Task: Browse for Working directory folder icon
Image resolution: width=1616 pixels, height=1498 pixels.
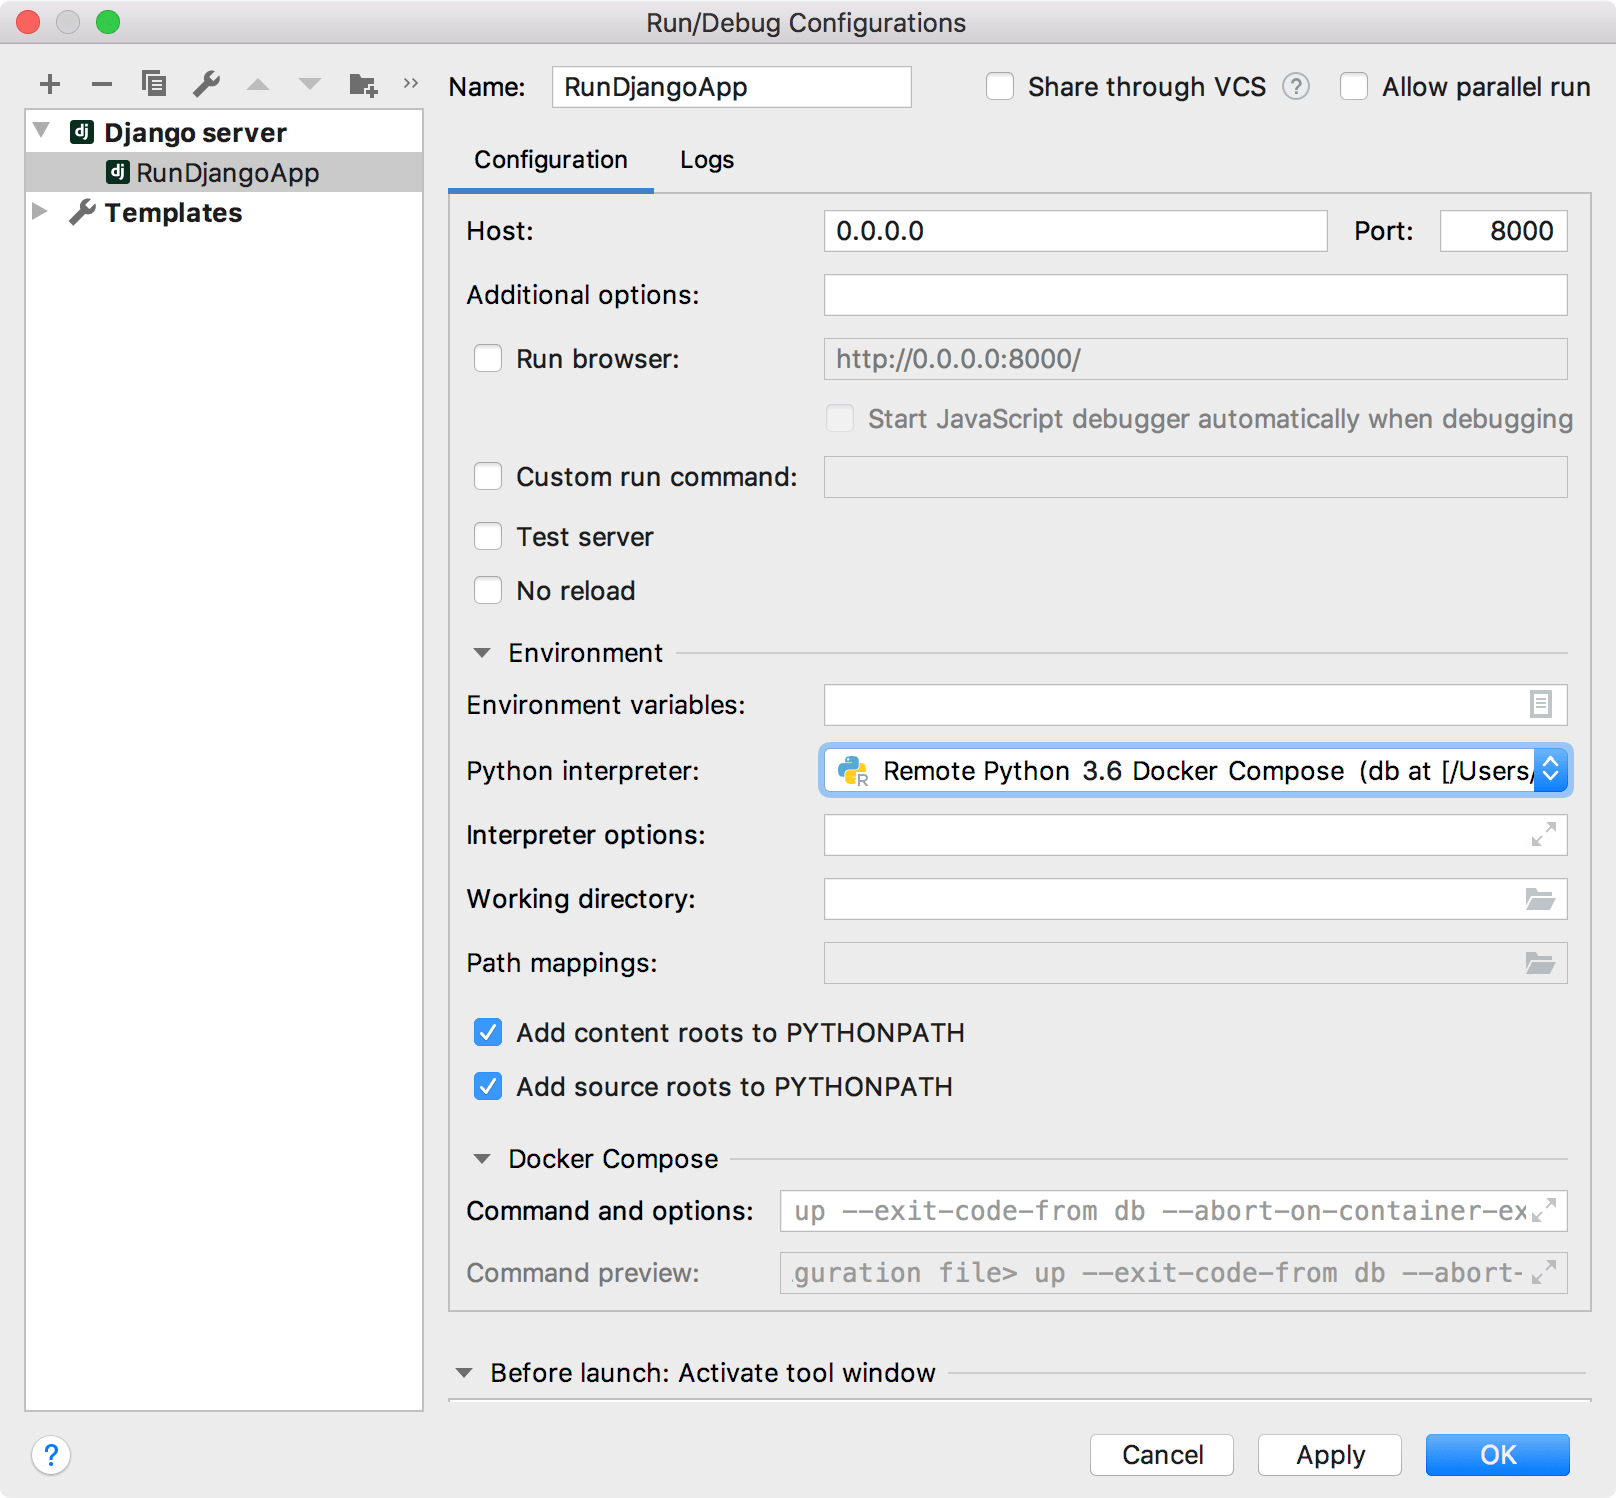Action: 1540,899
